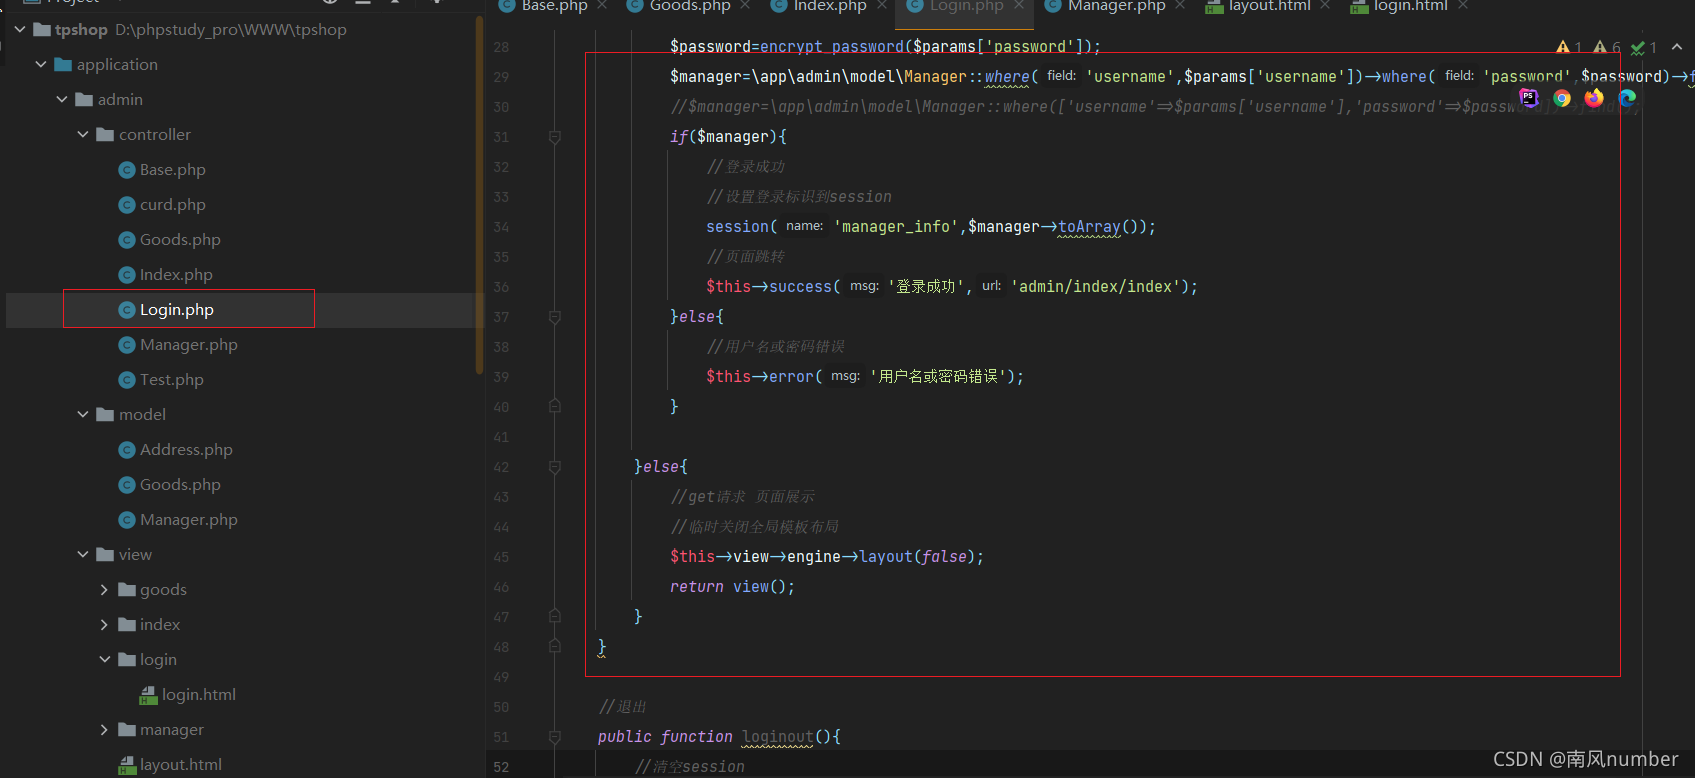This screenshot has height=778, width=1695.
Task: Fold the loginout function at line 51
Action: (555, 737)
